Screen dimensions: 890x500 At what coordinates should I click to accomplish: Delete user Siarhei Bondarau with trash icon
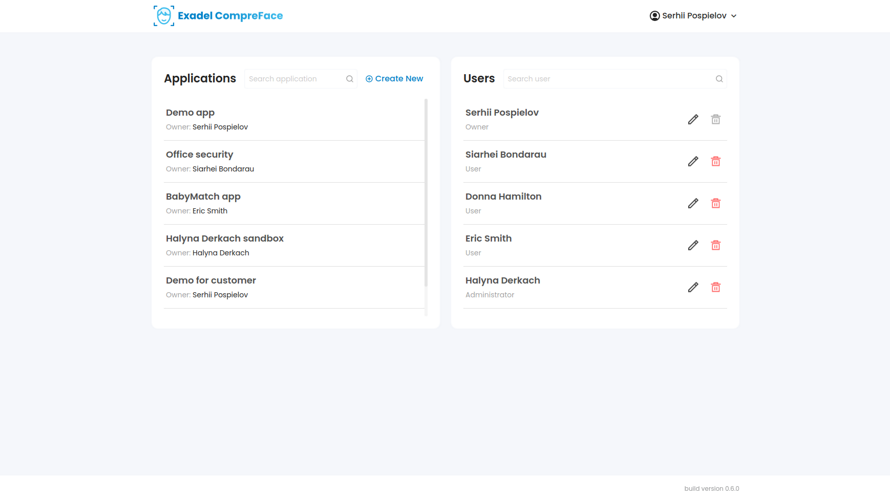[716, 161]
